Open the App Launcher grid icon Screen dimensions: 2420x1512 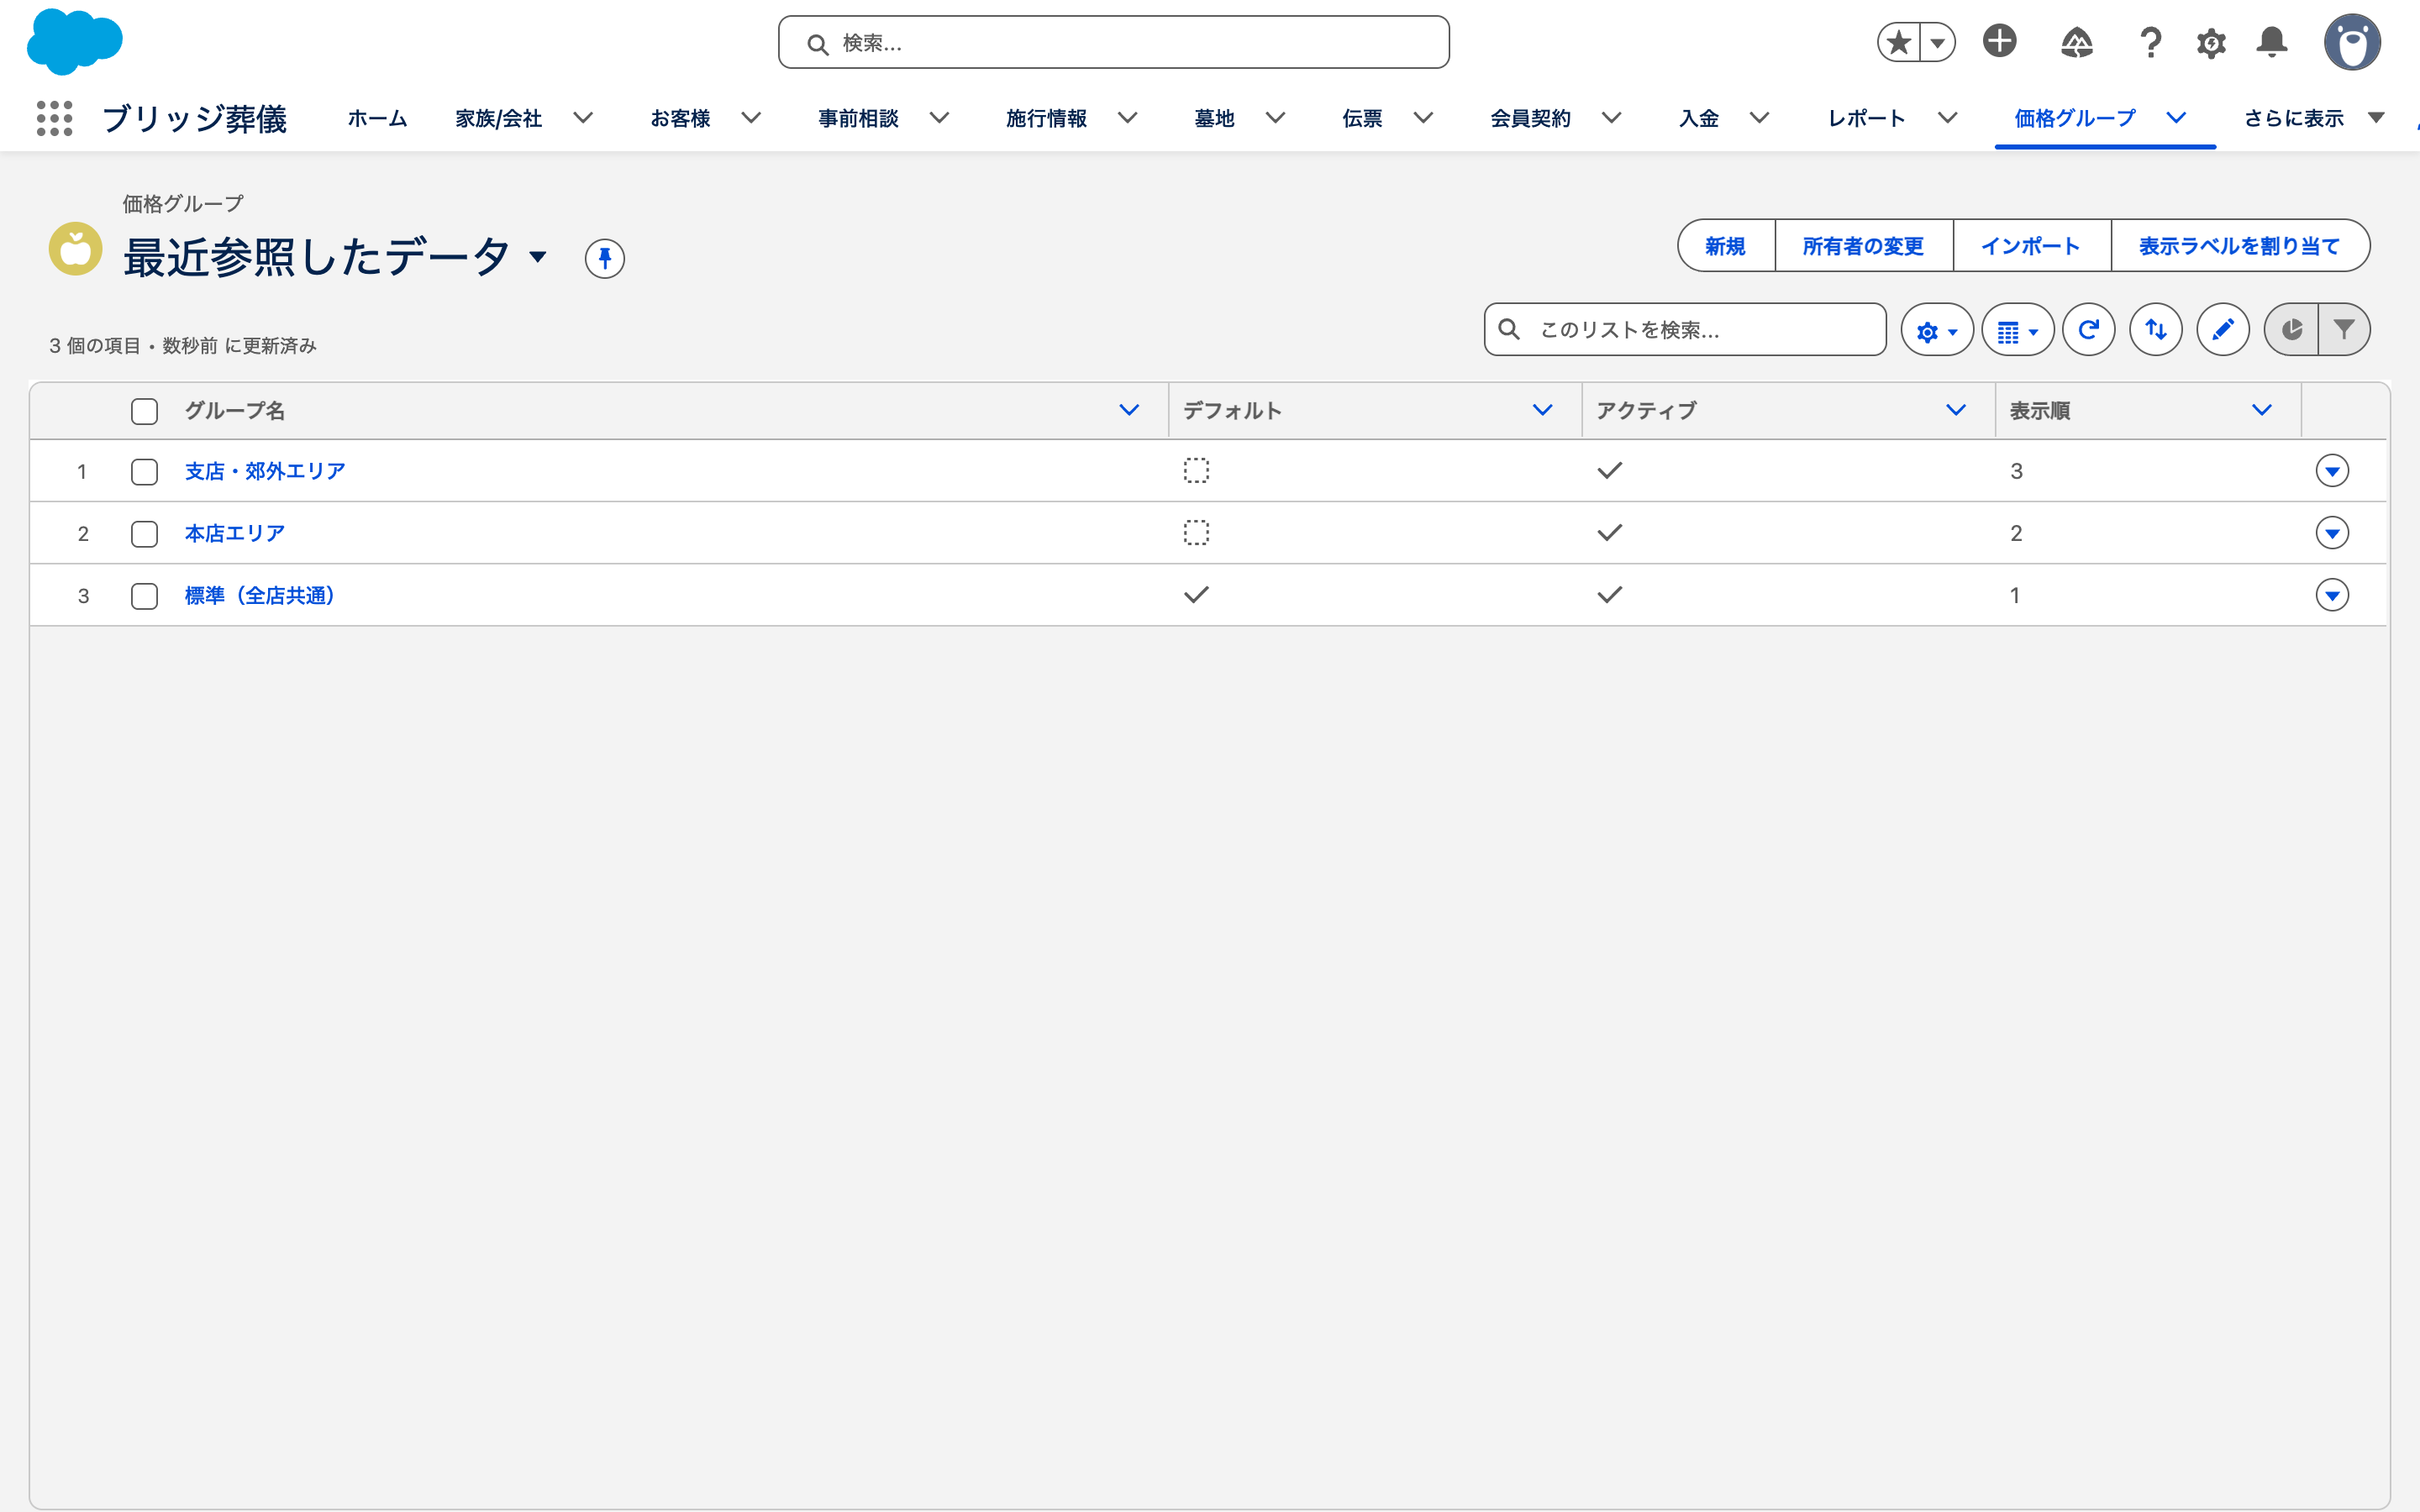[x=54, y=118]
